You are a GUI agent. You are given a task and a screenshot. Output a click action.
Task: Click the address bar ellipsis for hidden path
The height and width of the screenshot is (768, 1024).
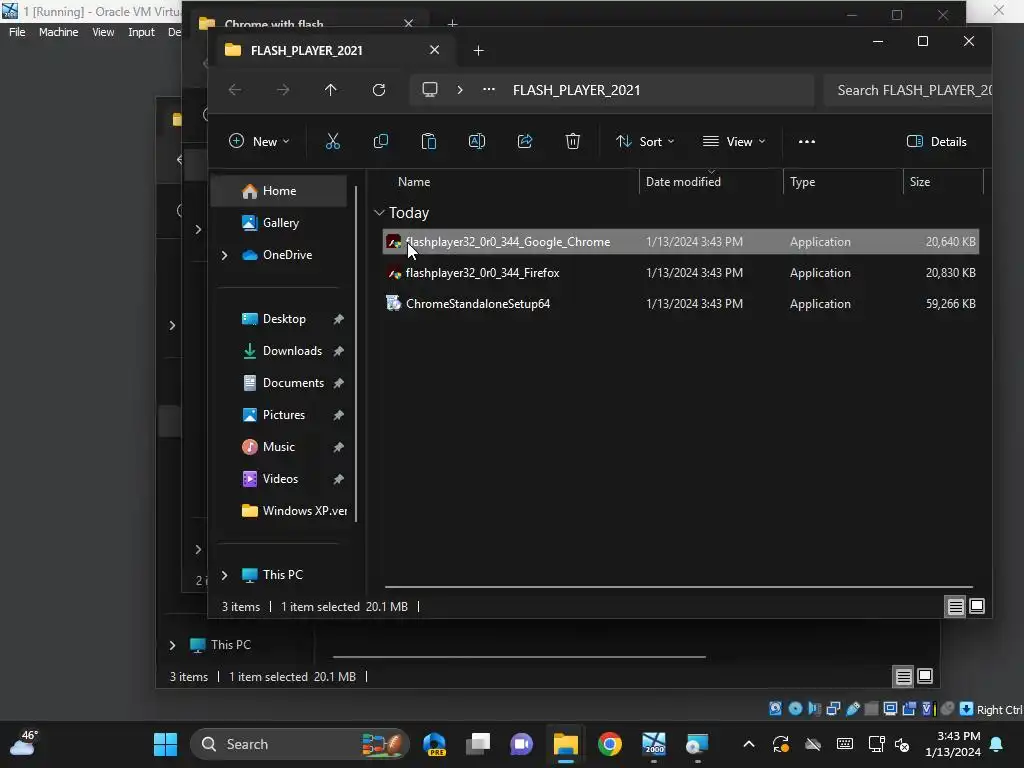click(x=488, y=89)
